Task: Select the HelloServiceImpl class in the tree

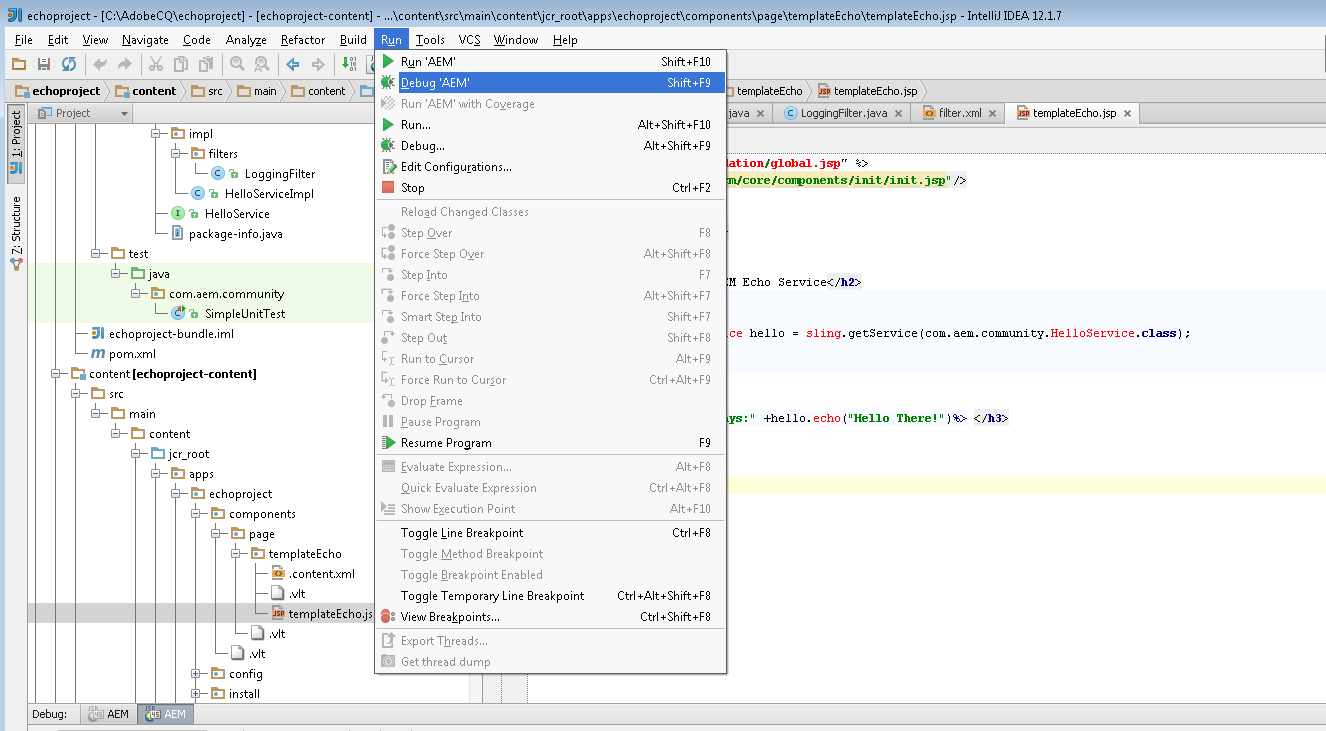Action: point(269,194)
